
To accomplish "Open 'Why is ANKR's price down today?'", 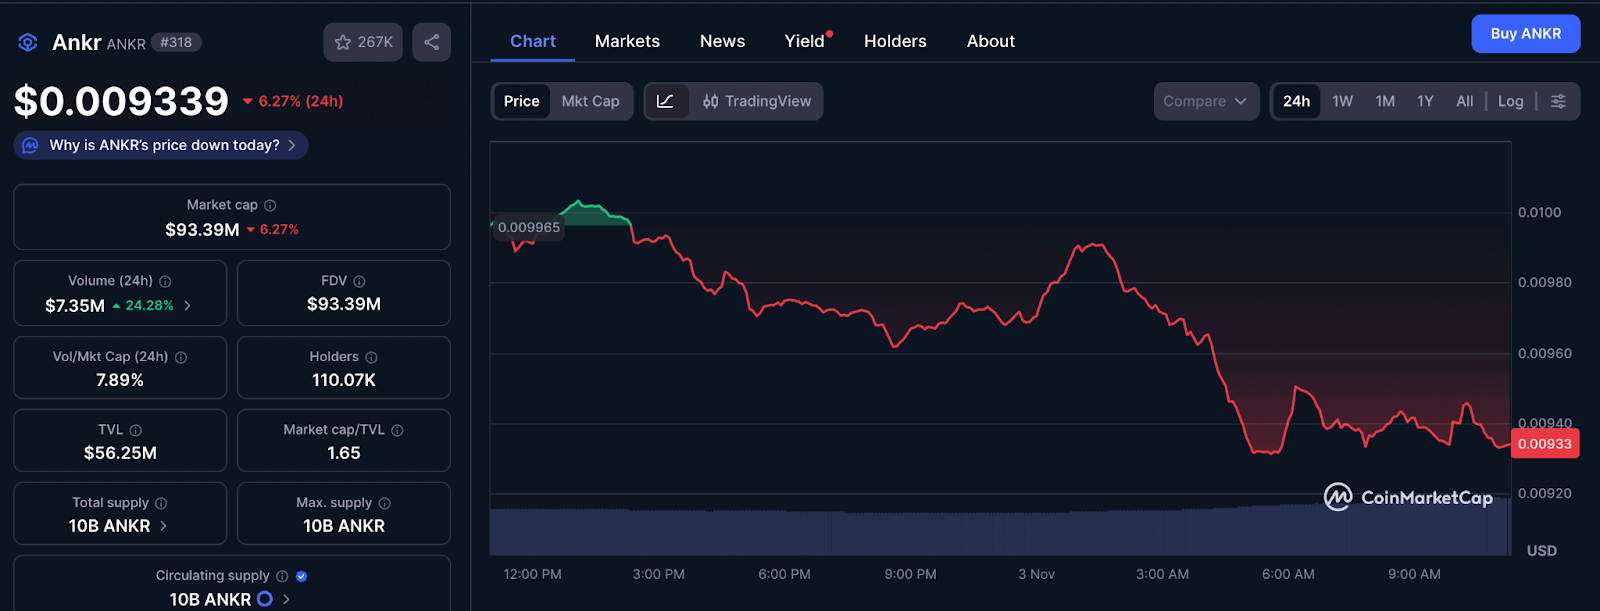I will point(161,145).
